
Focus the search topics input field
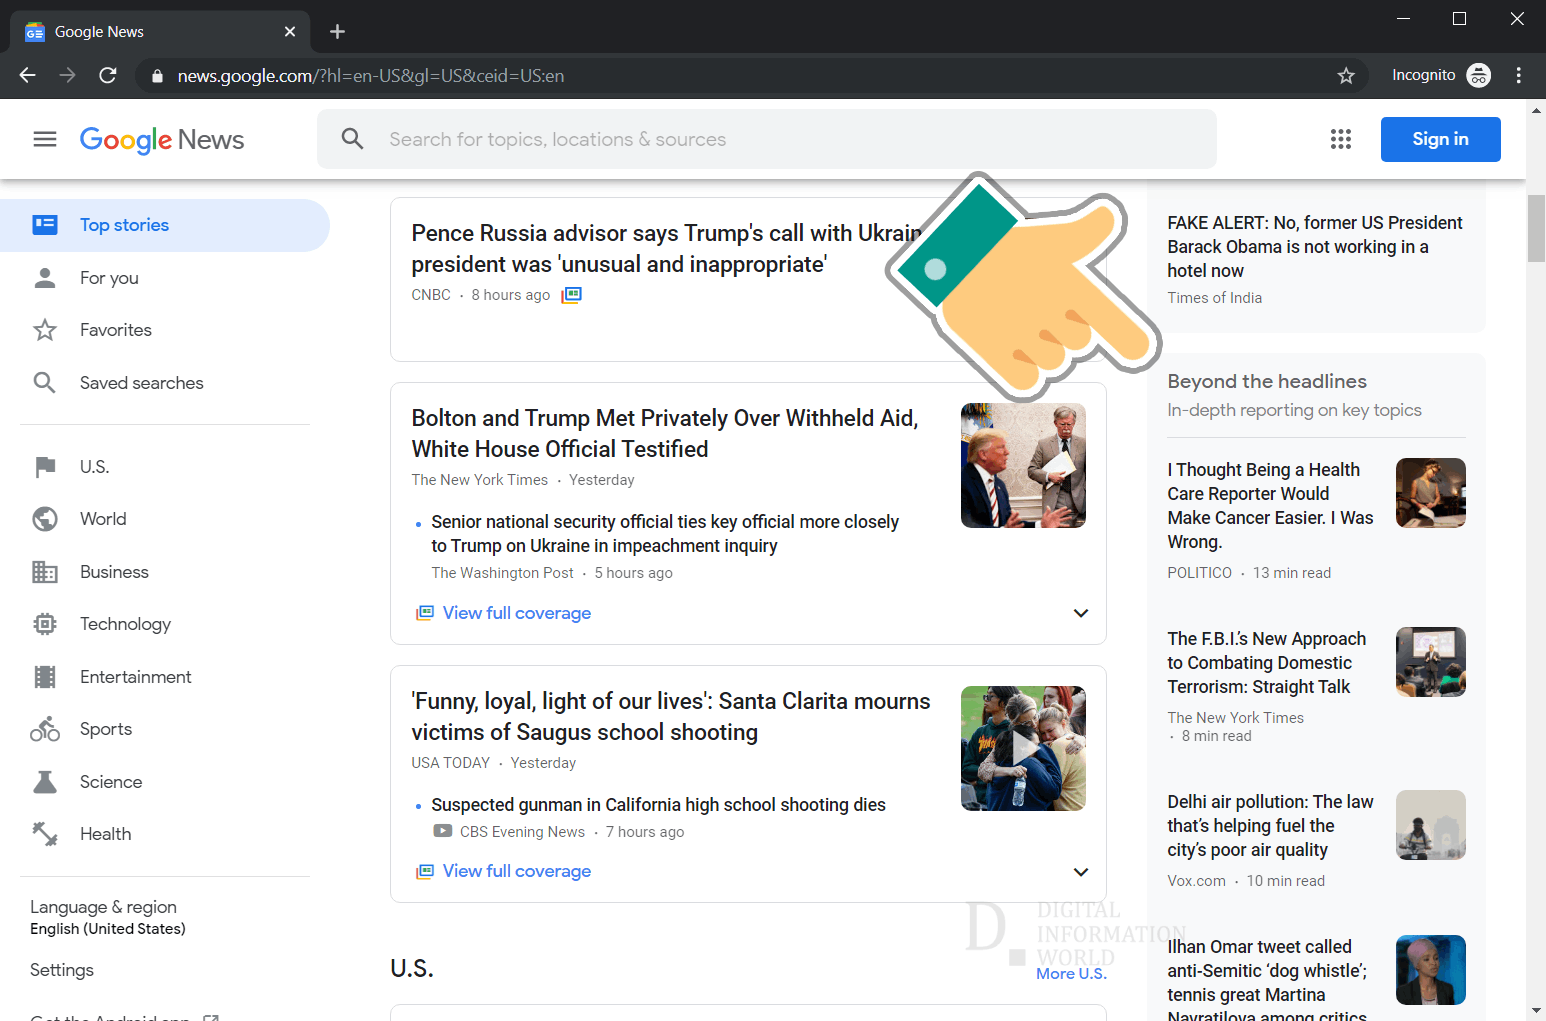coord(767,139)
